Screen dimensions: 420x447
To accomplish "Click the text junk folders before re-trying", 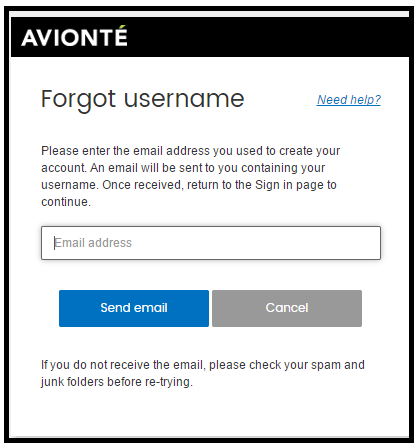I will click(x=116, y=382).
